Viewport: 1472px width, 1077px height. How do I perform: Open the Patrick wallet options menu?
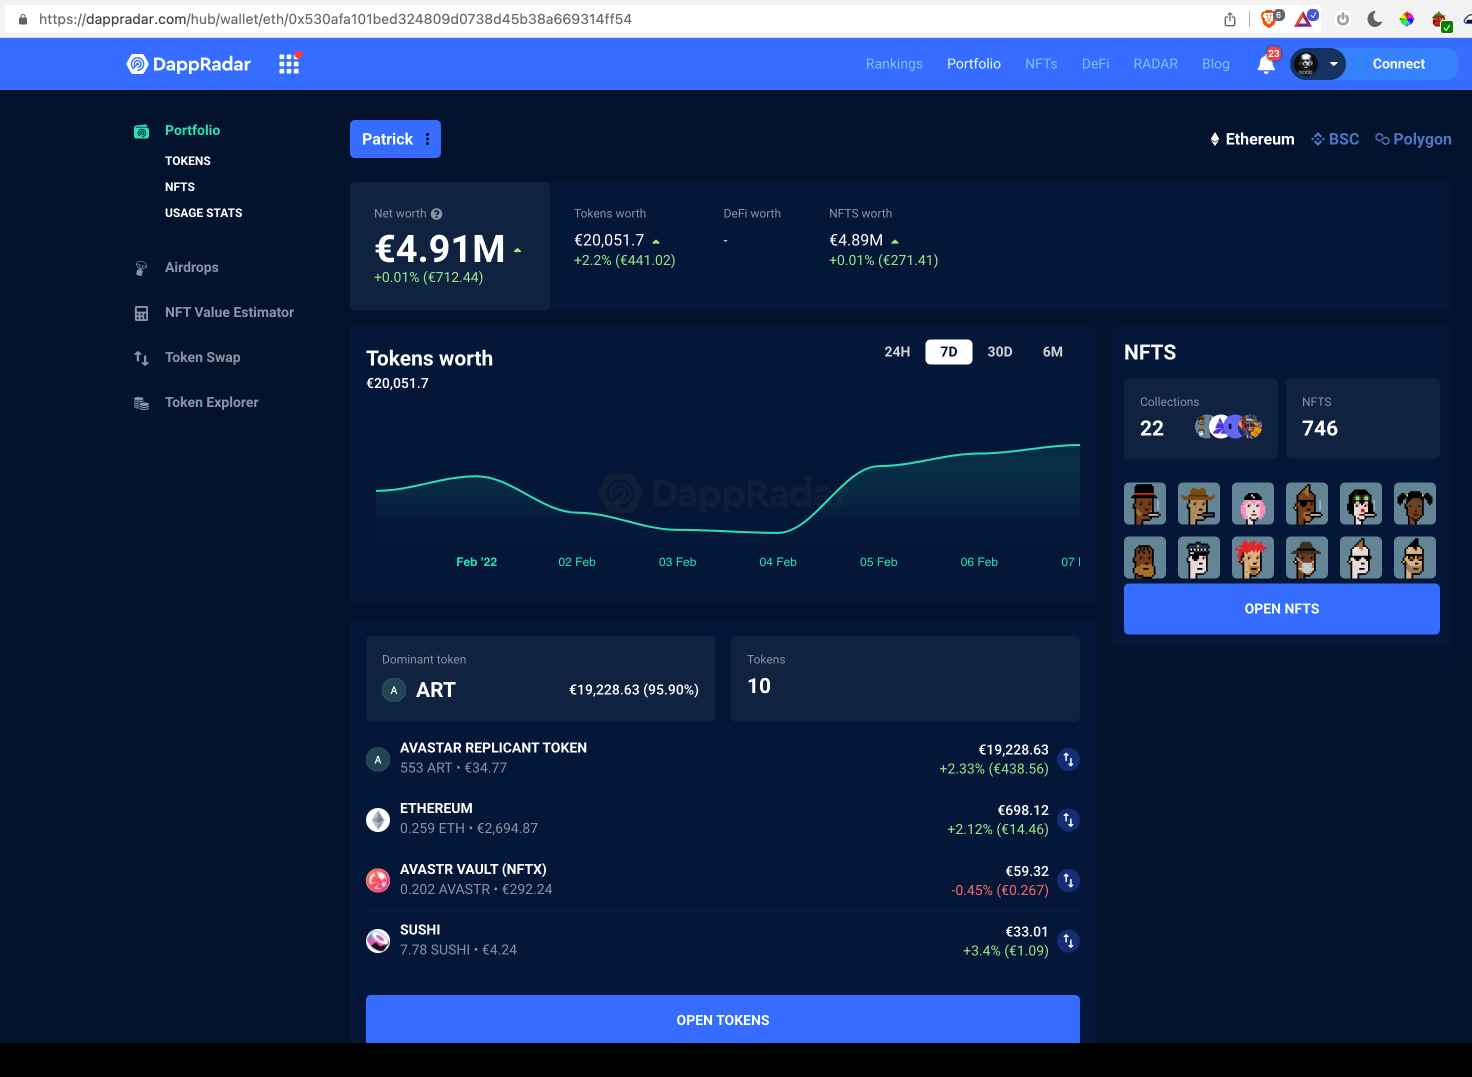pos(428,139)
